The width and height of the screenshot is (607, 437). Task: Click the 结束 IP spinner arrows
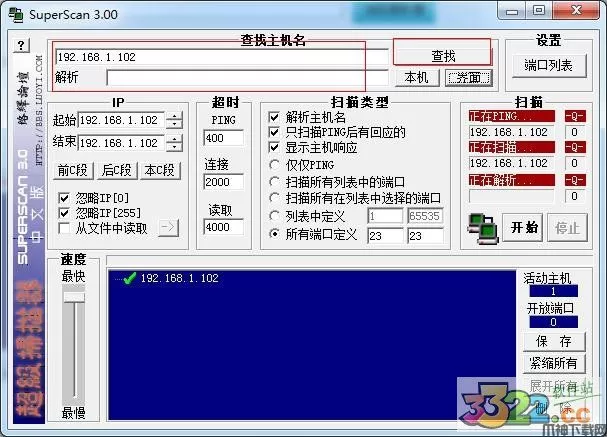click(174, 143)
